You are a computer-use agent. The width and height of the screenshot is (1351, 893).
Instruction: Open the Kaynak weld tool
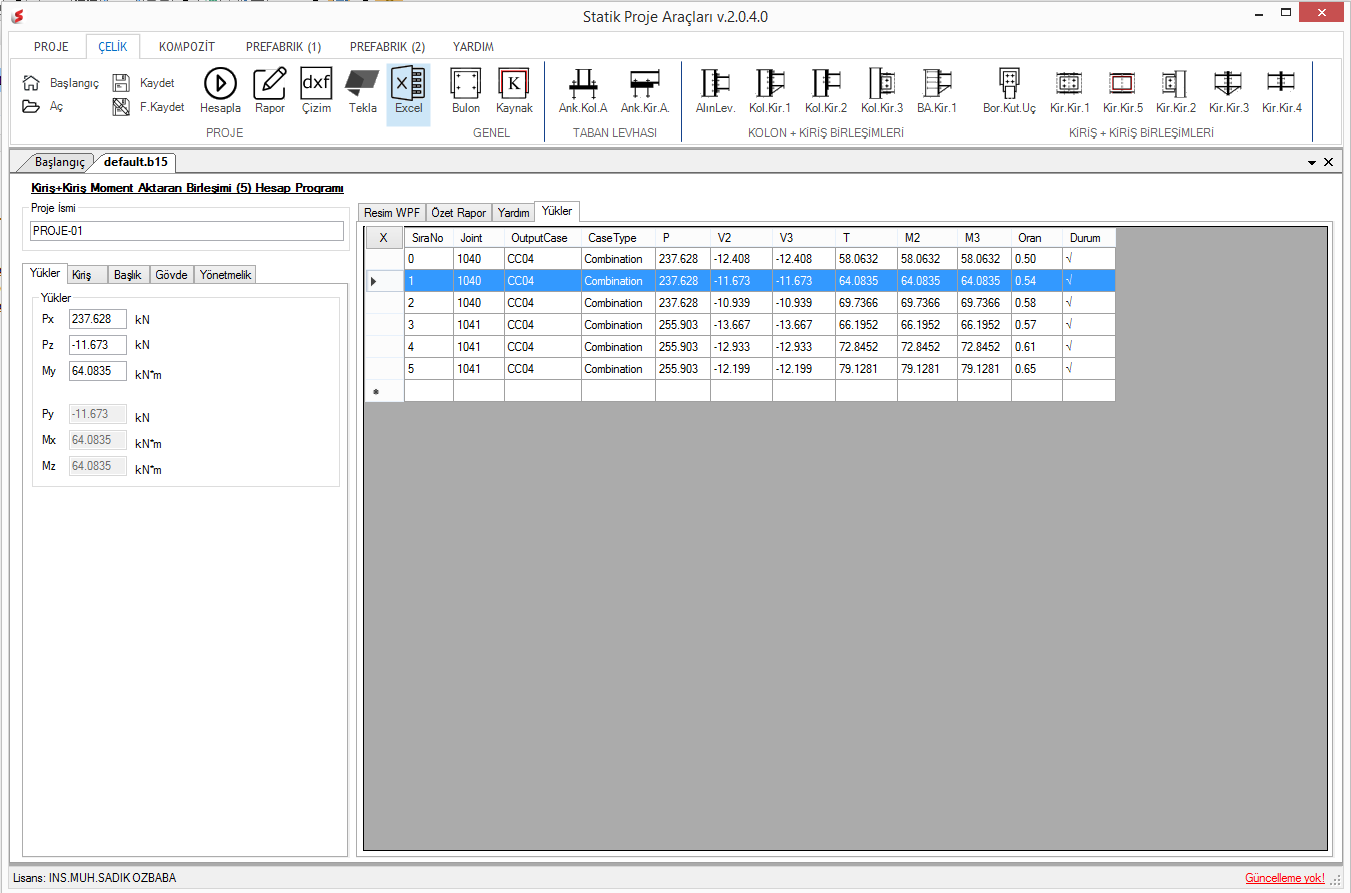(x=514, y=91)
